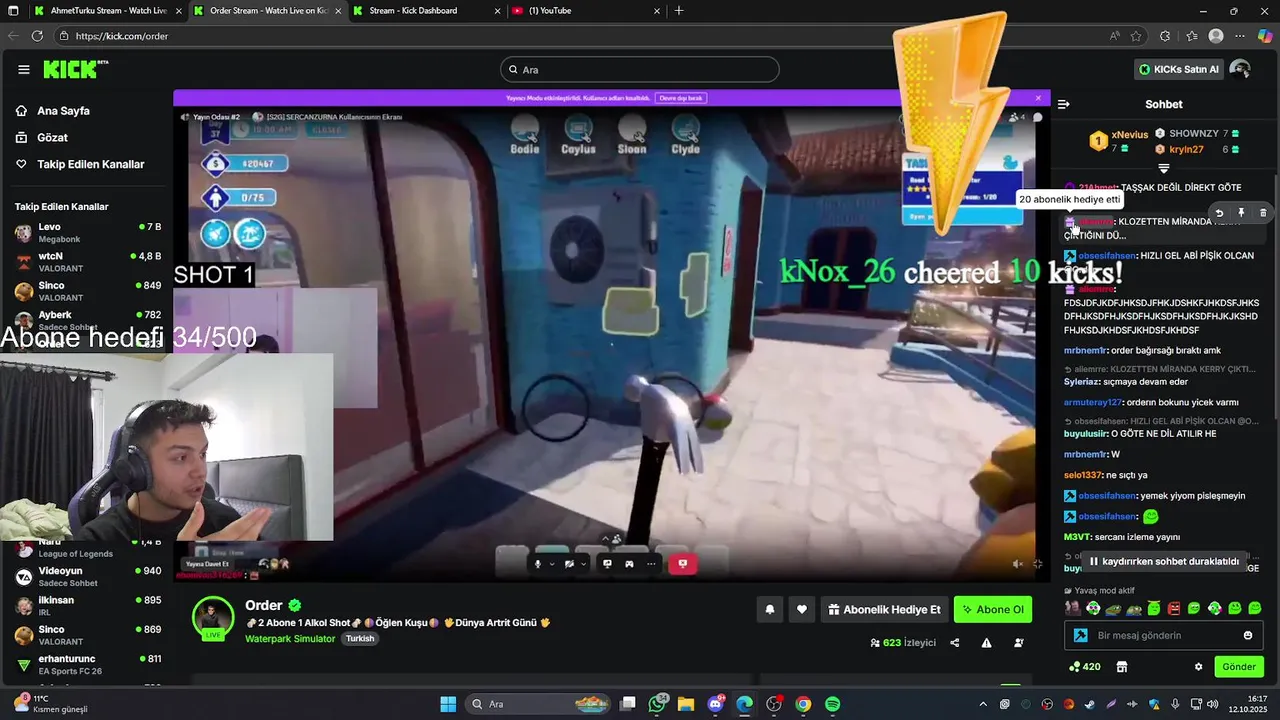This screenshot has width=1280, height=720.
Task: Click Abonelik Hediye Et button
Action: coord(885,609)
